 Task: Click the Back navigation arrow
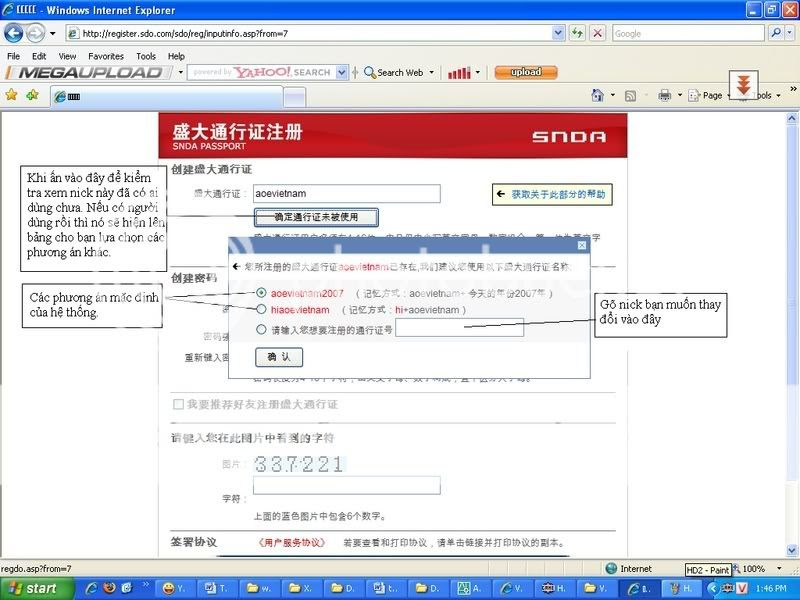click(14, 32)
